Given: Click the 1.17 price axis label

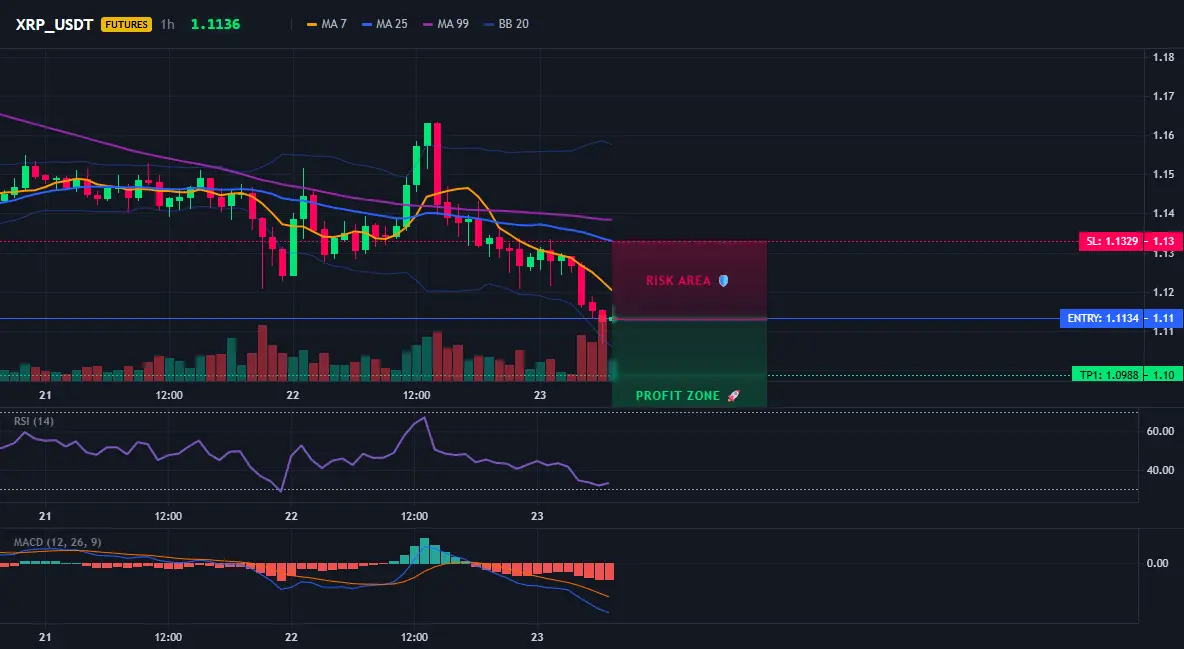Looking at the screenshot, I should click(x=1164, y=96).
